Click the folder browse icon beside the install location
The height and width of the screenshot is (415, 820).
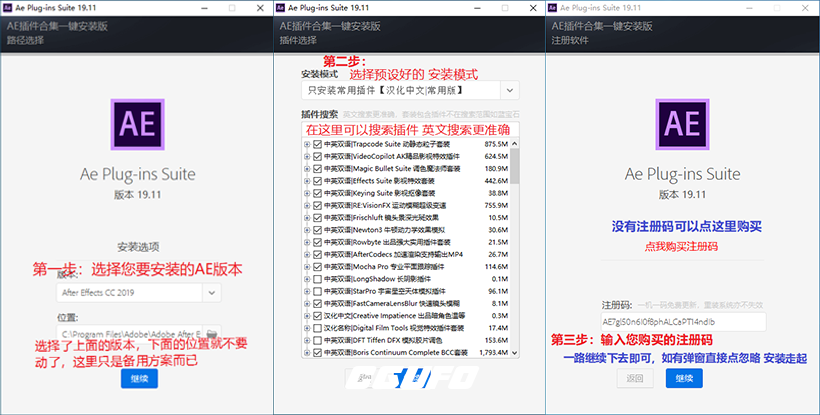click(211, 333)
